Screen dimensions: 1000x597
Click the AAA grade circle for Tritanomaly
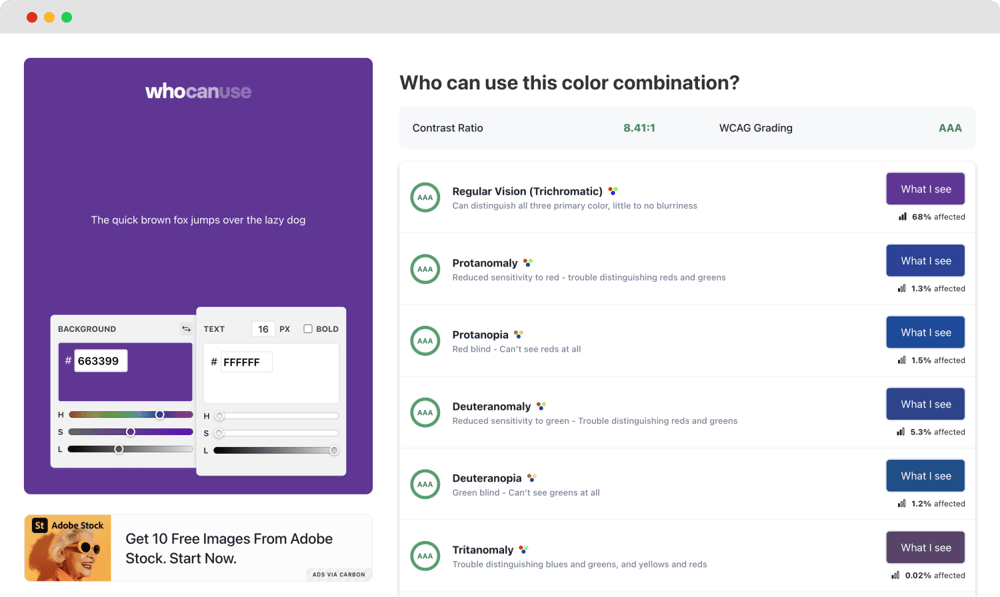pyautogui.click(x=425, y=556)
